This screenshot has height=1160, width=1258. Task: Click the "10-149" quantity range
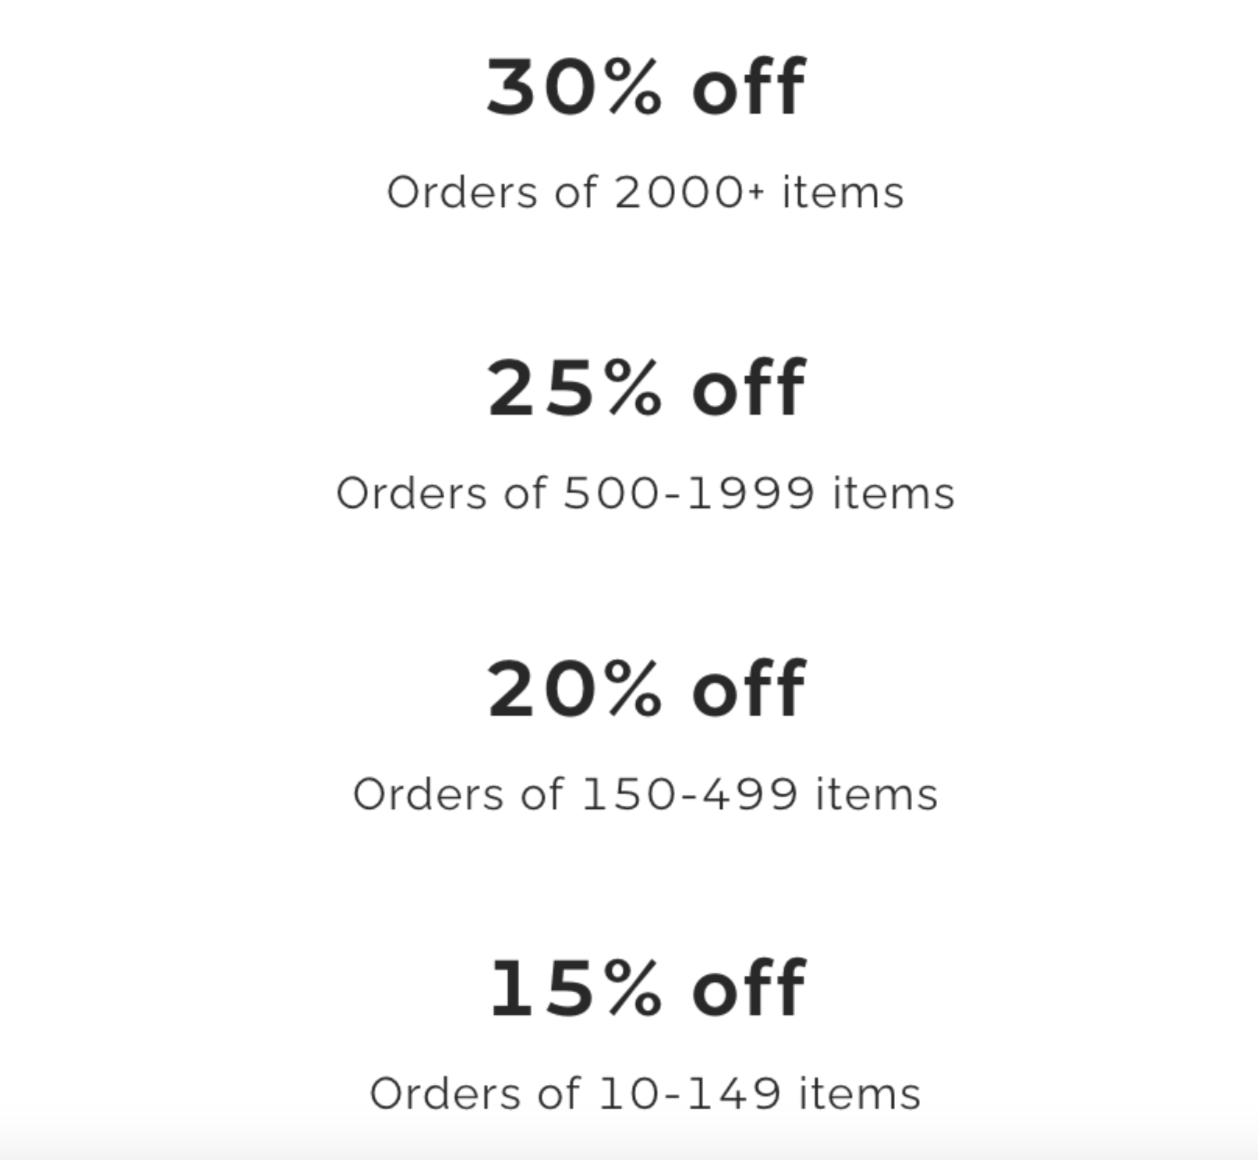689,1093
